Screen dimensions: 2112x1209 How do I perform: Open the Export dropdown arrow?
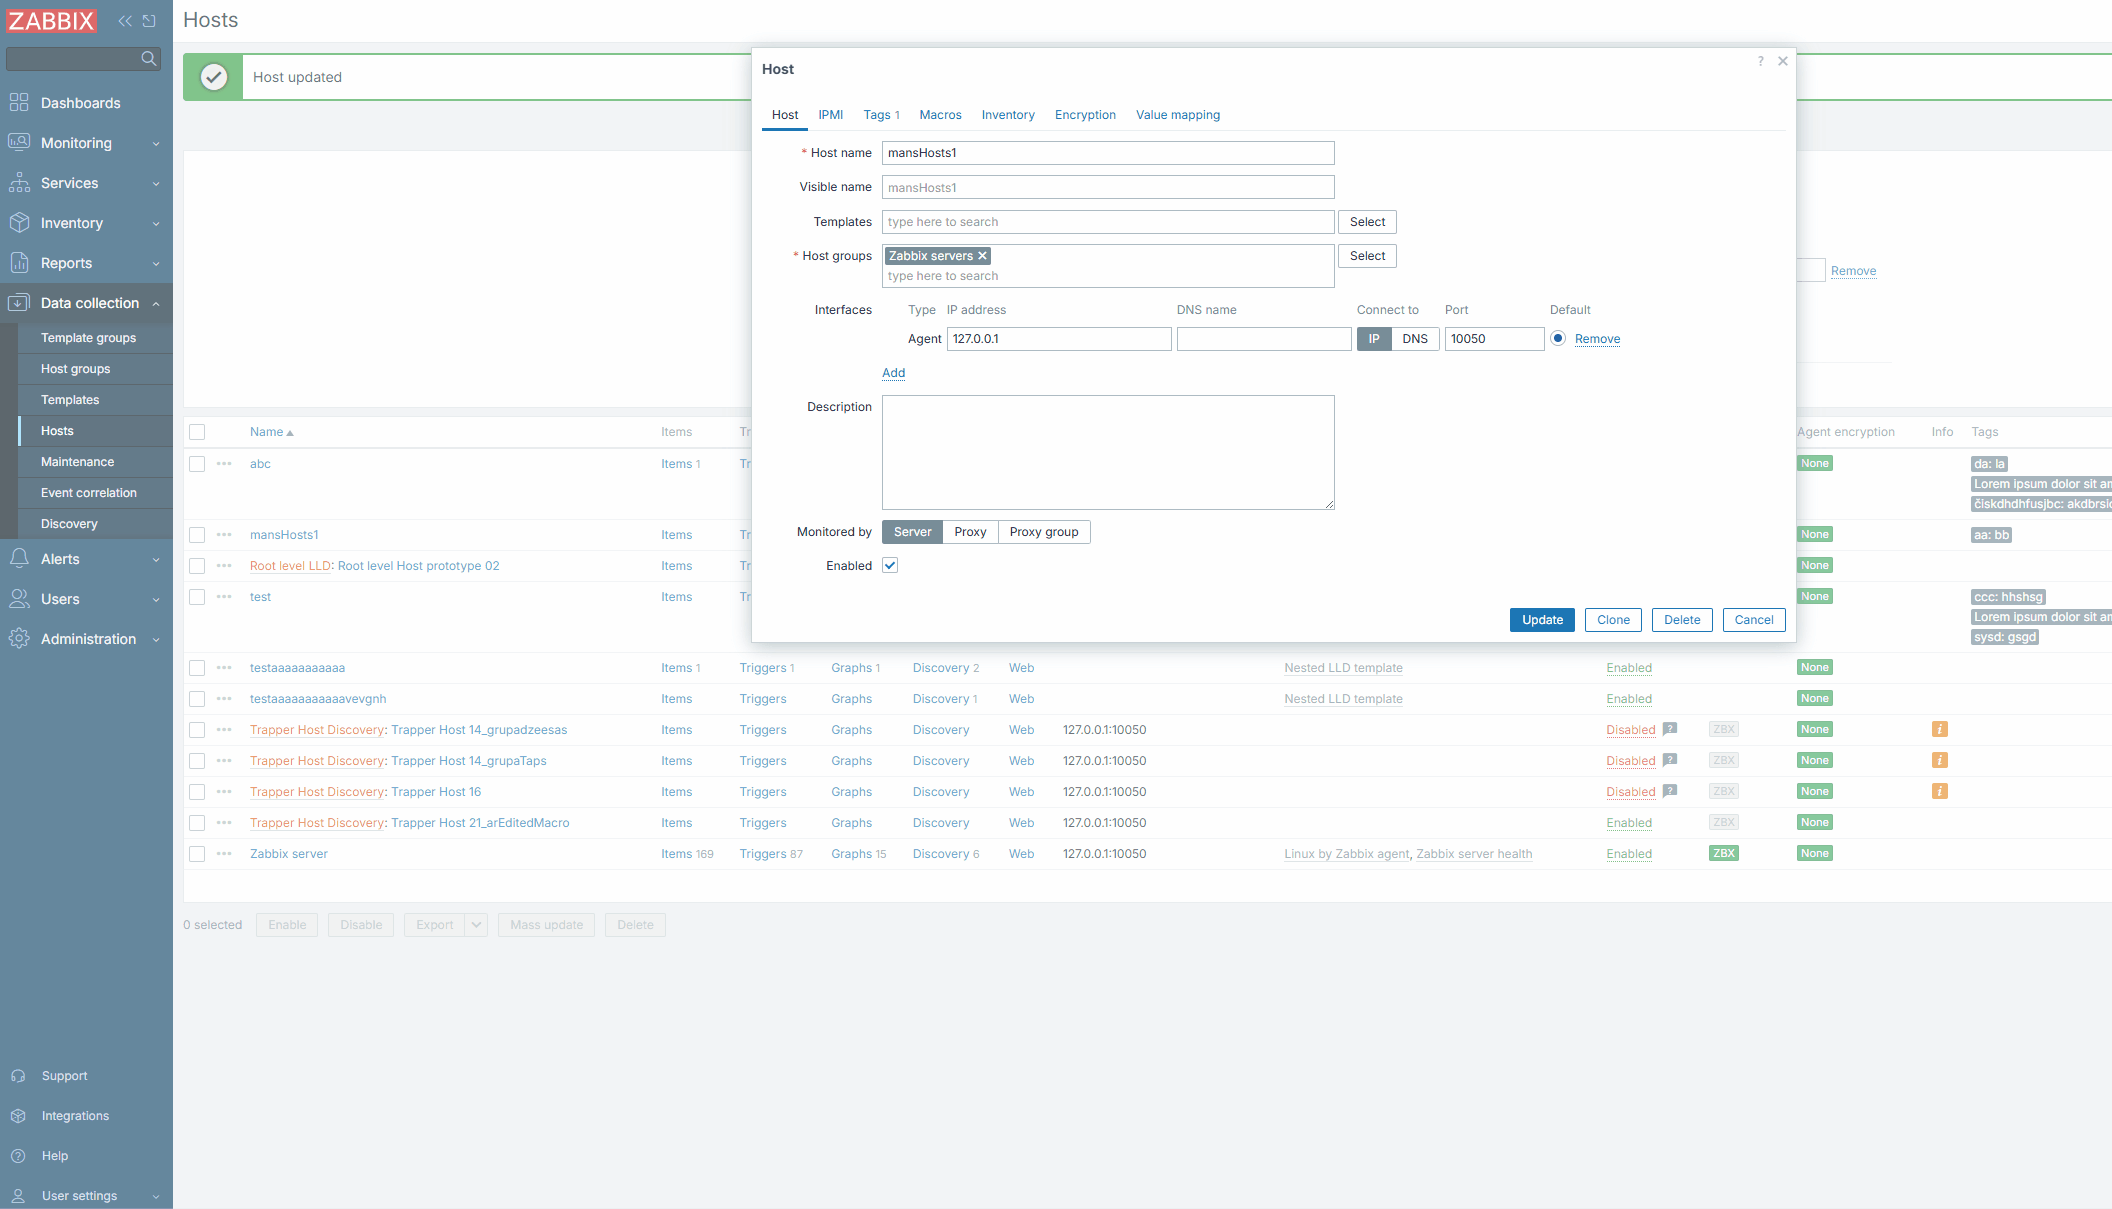point(476,925)
